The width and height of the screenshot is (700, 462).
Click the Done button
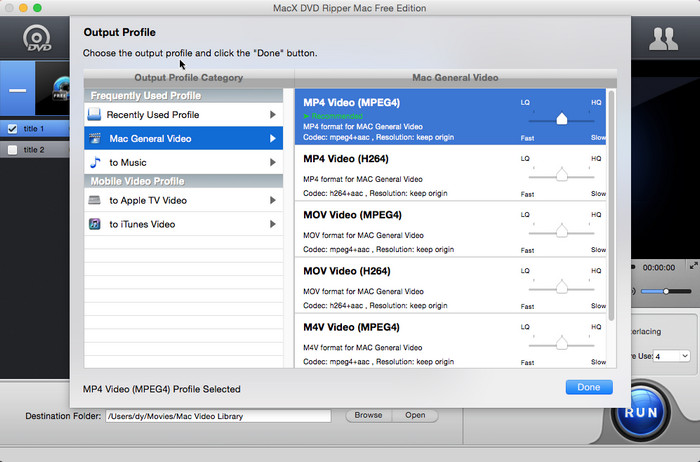pos(589,387)
